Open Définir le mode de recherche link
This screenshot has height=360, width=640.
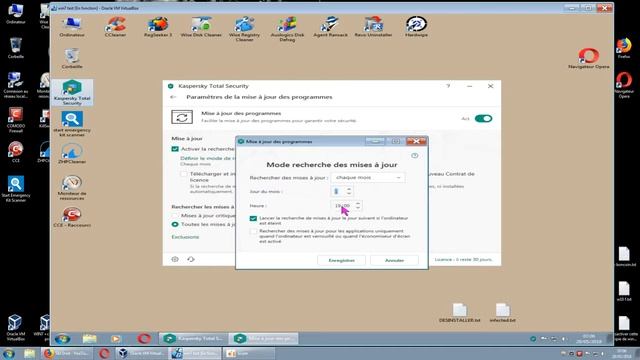pyautogui.click(x=207, y=158)
